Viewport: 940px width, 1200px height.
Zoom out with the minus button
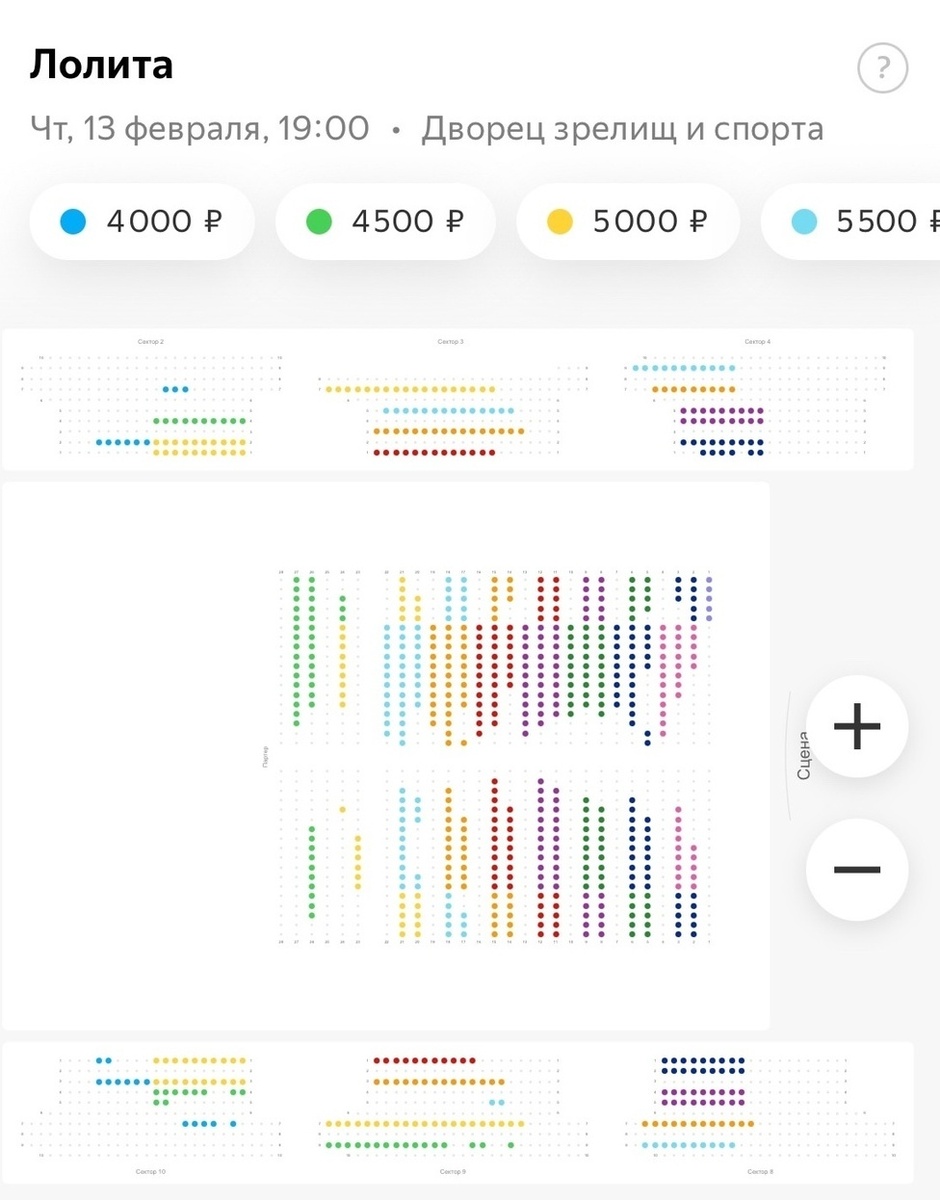(x=857, y=869)
